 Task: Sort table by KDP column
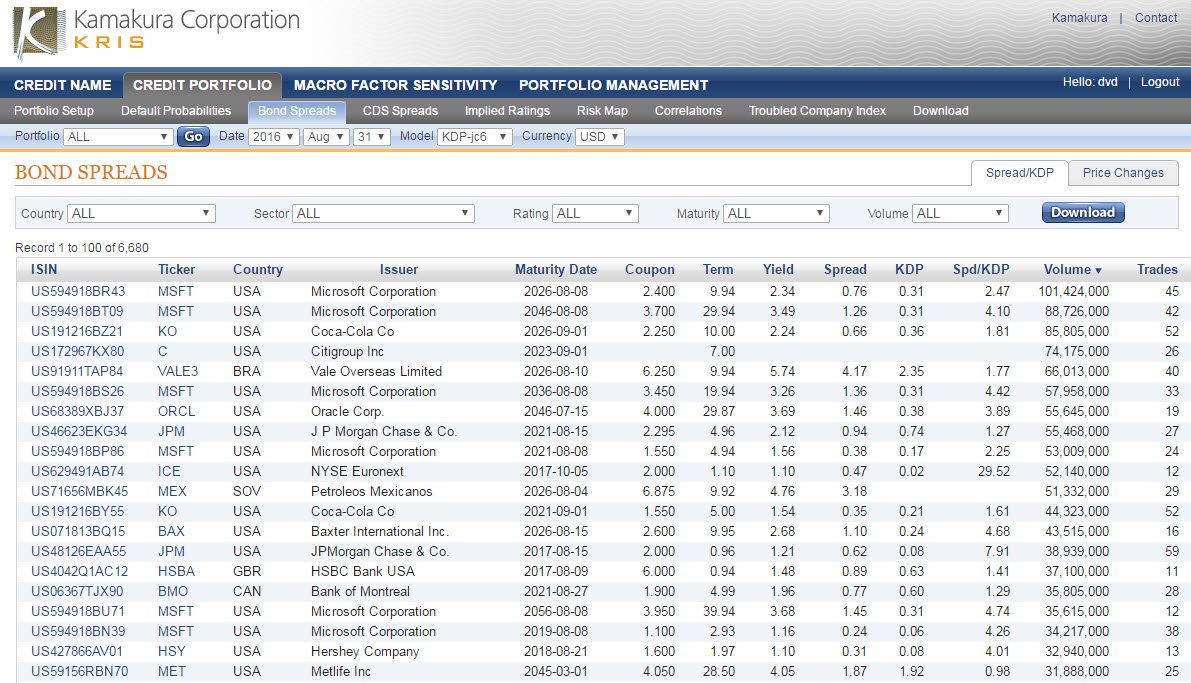coord(909,269)
